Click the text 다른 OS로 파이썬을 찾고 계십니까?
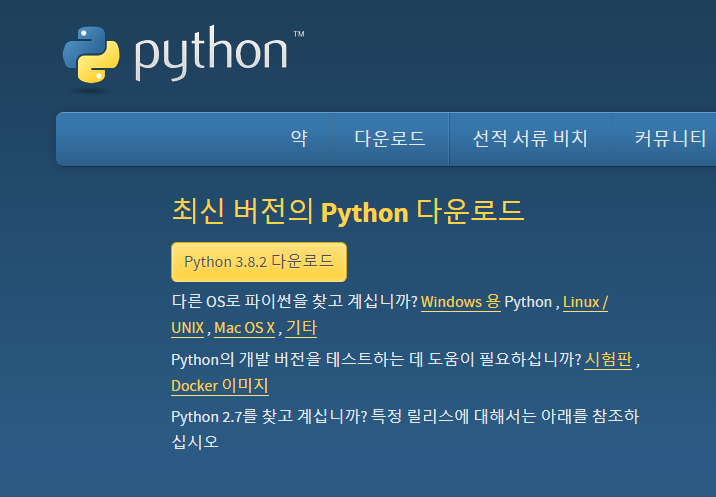The width and height of the screenshot is (716, 497). tap(295, 302)
